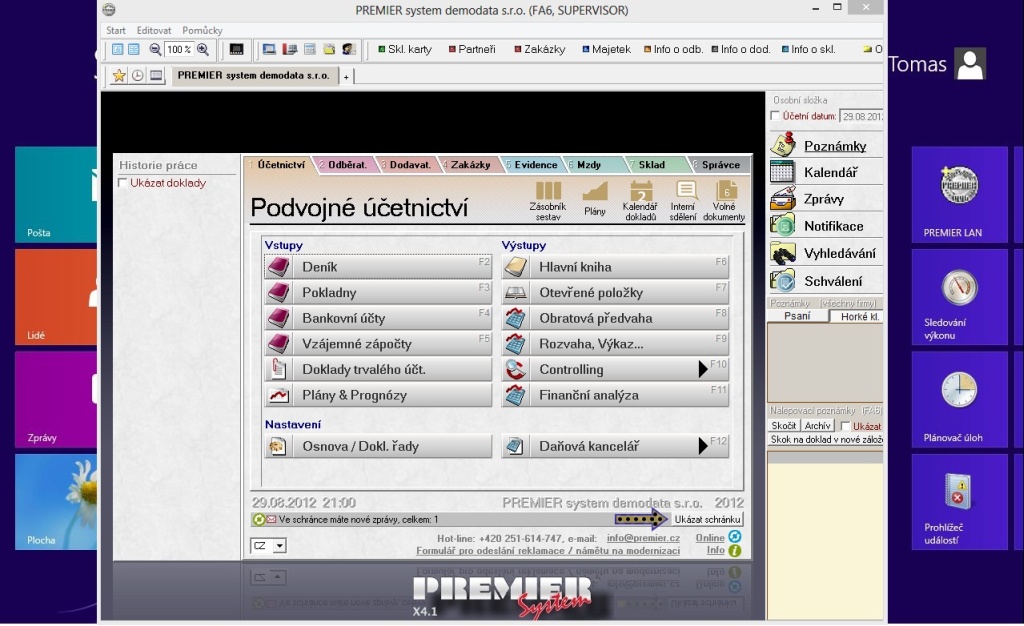Click the person user toolbar icon

pyautogui.click(x=349, y=49)
